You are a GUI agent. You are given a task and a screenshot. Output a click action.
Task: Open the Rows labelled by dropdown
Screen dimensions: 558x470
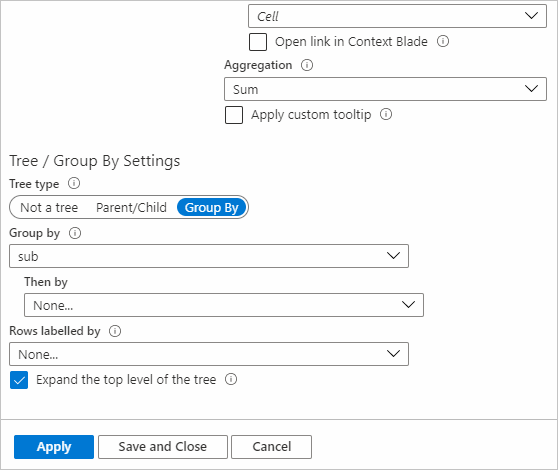click(209, 354)
